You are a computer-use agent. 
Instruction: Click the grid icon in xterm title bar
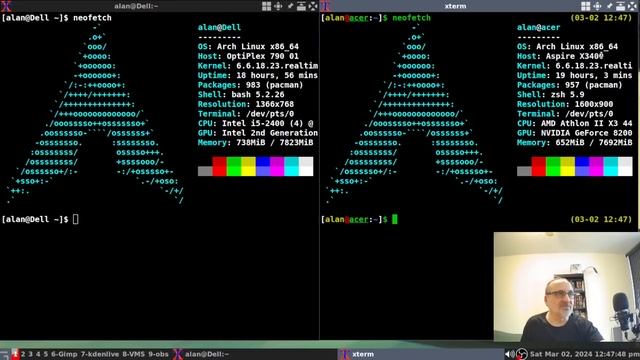tap(585, 6)
